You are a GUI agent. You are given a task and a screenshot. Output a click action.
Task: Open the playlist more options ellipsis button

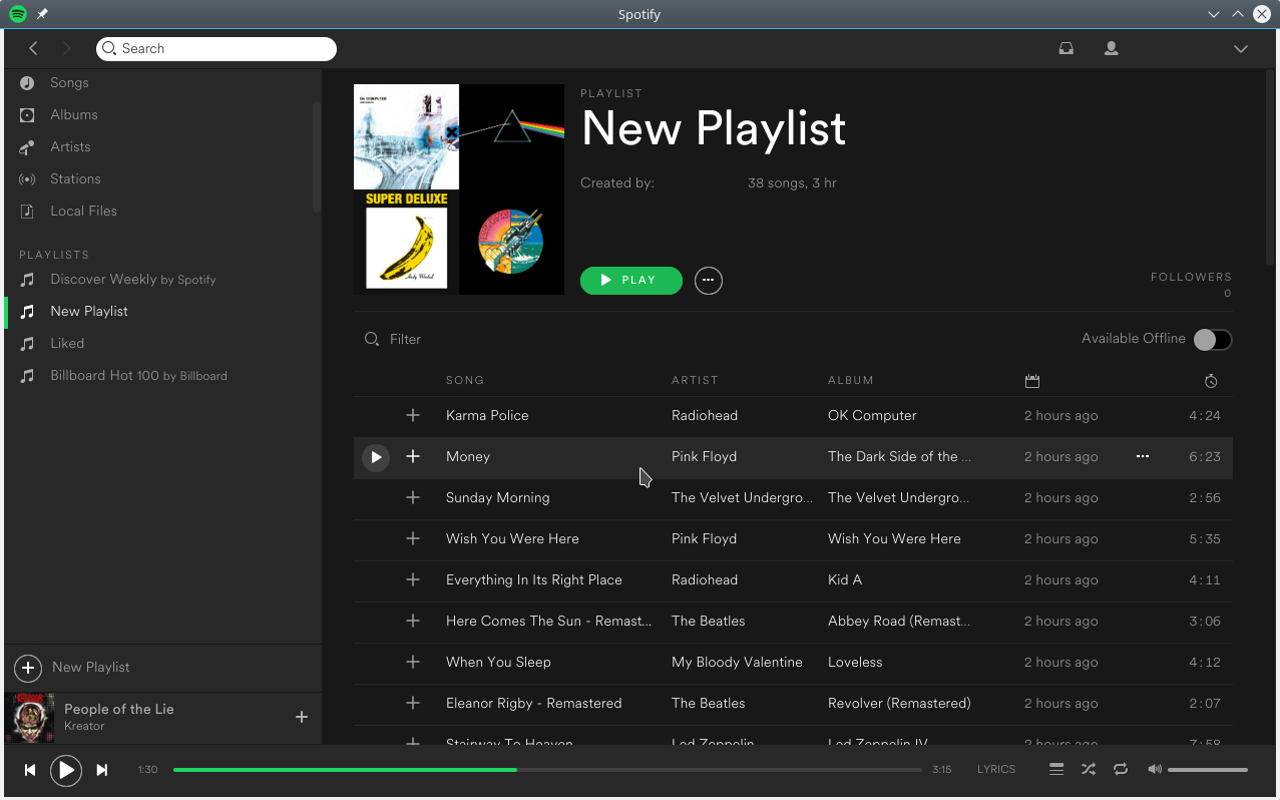[x=708, y=280]
